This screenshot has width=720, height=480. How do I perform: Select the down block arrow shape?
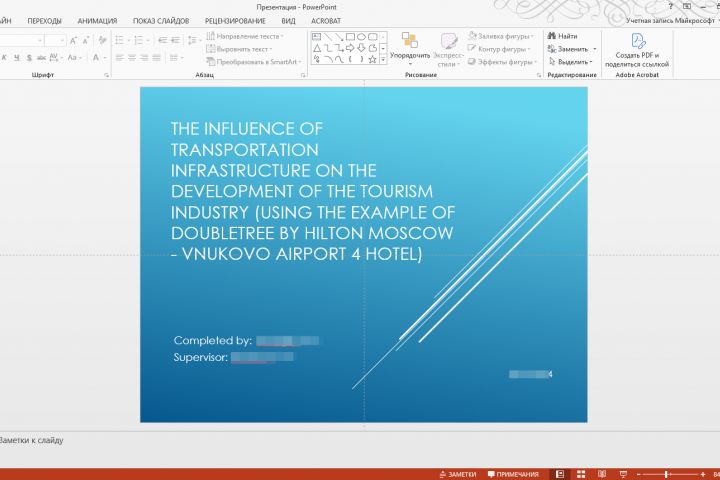click(x=361, y=48)
